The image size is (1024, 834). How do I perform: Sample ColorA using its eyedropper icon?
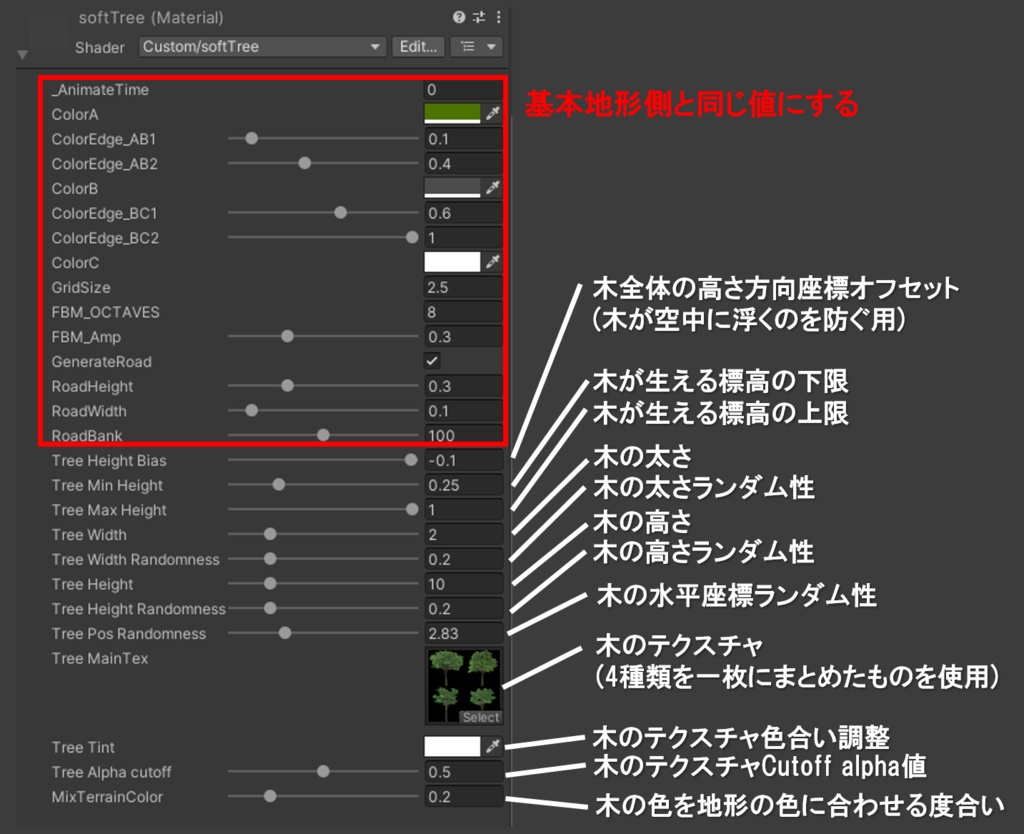coord(493,114)
